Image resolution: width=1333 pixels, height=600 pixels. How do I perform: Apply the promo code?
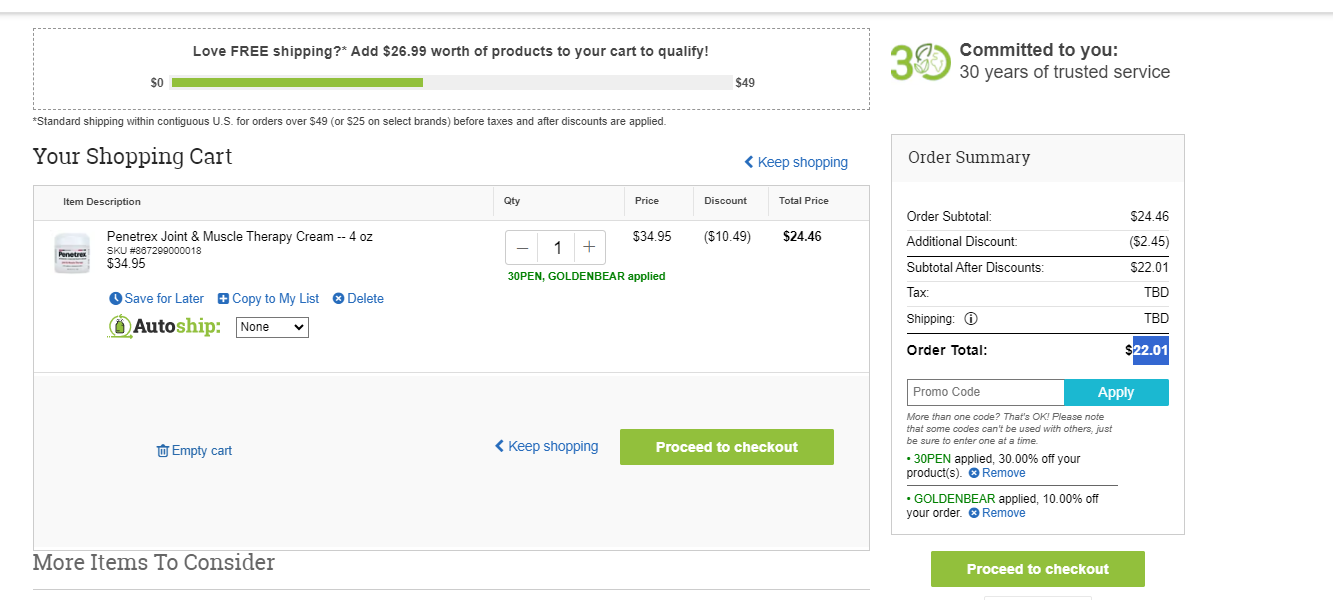coord(1116,392)
